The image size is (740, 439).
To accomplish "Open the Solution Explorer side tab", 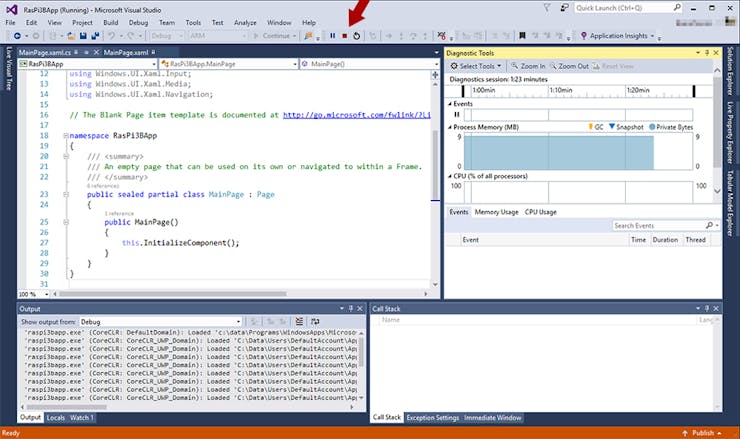I will 730,71.
